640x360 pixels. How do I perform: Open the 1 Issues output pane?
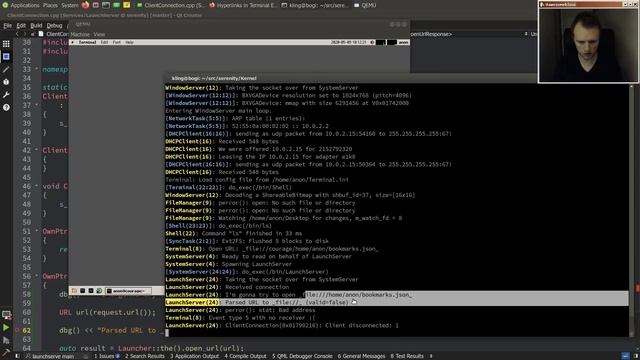click(x=107, y=356)
